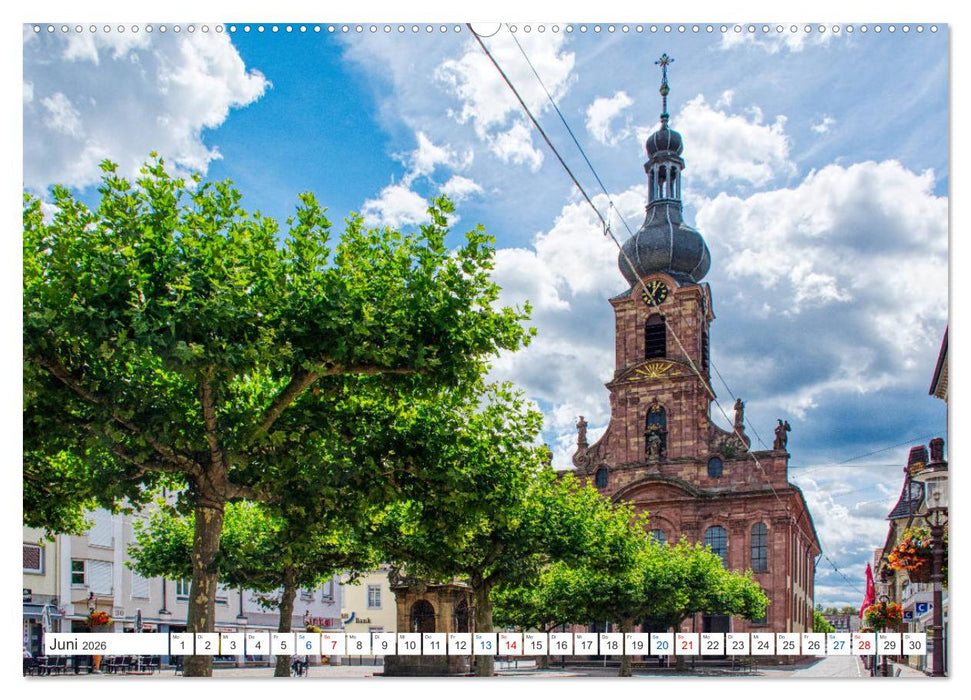Click the stone statue on church roofline right
This screenshot has width=971, height=700.
click(781, 434)
